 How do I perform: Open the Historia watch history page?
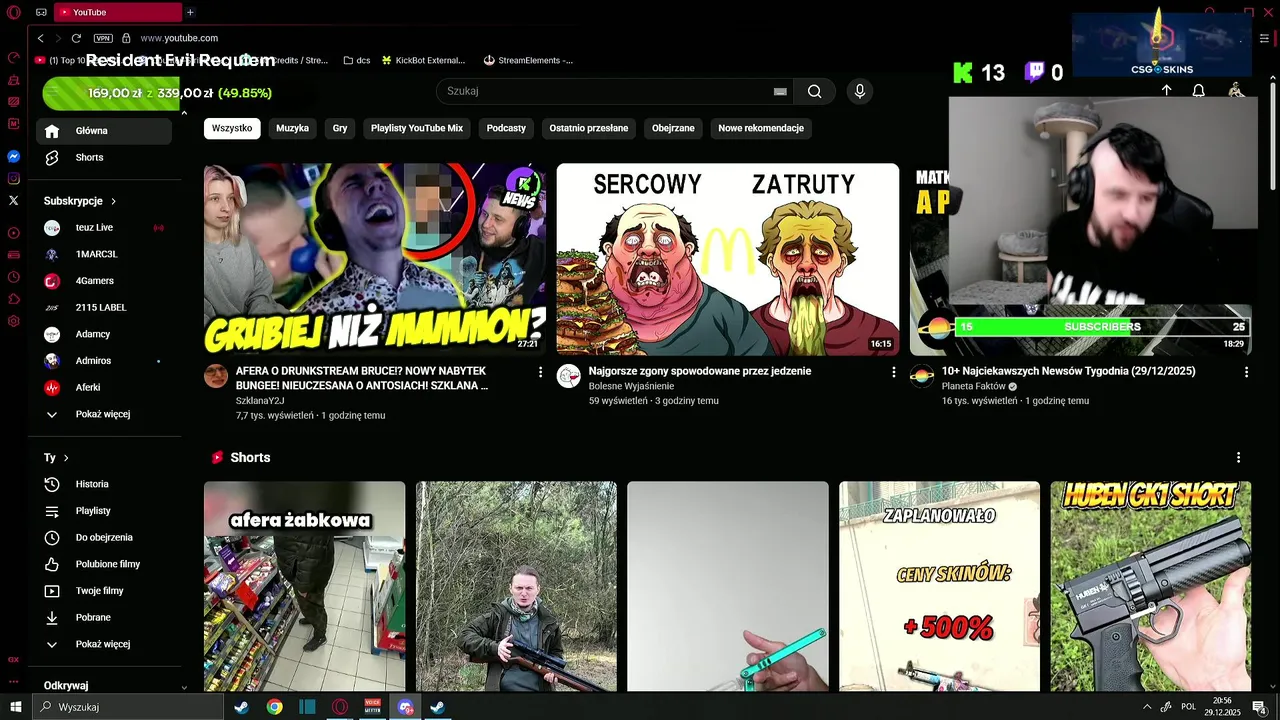(x=104, y=484)
